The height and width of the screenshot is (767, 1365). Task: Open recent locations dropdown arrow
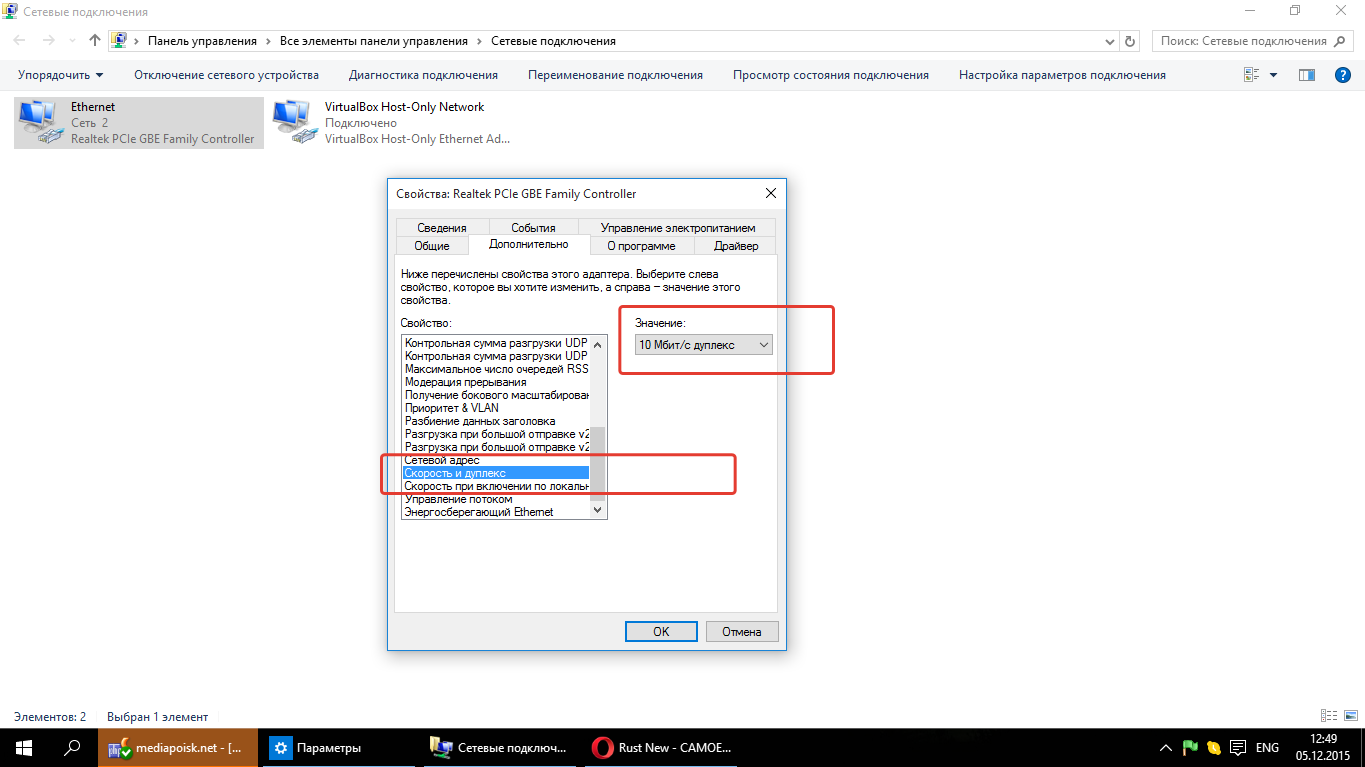point(72,41)
